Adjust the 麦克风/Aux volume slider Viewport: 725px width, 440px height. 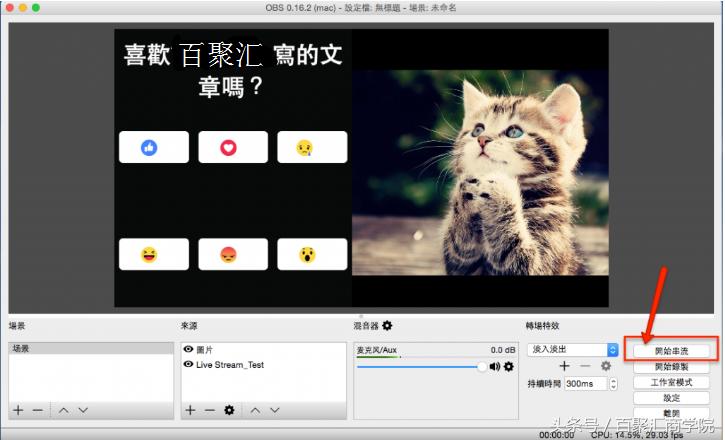tap(421, 367)
